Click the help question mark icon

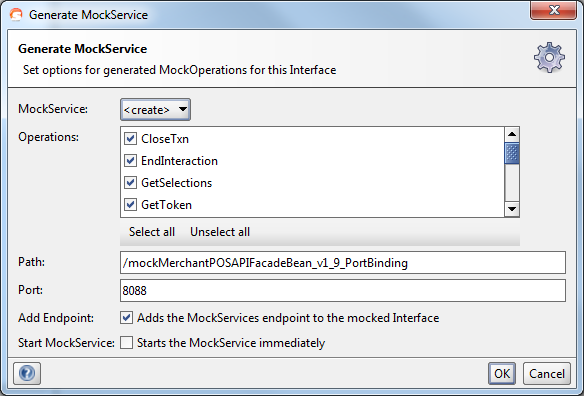coord(27,373)
